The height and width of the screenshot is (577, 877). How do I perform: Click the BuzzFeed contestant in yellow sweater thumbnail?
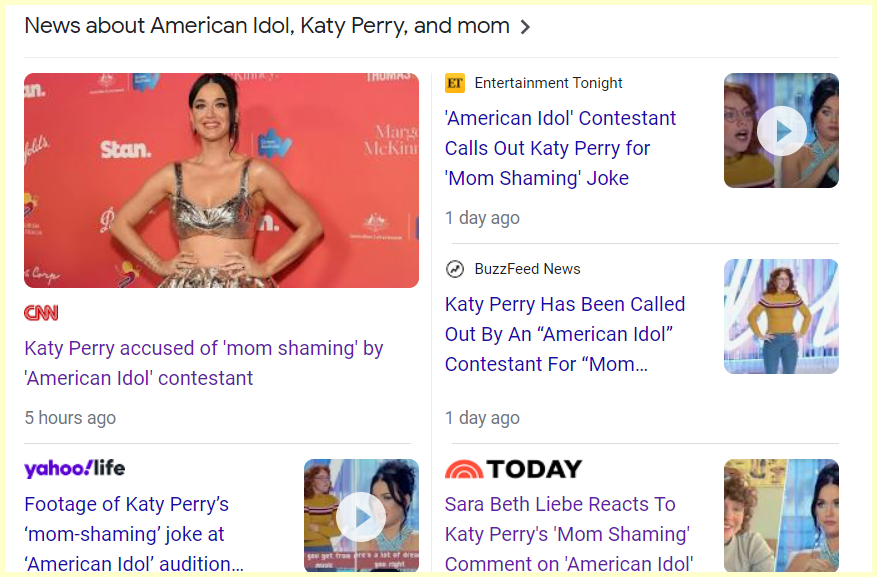(781, 316)
